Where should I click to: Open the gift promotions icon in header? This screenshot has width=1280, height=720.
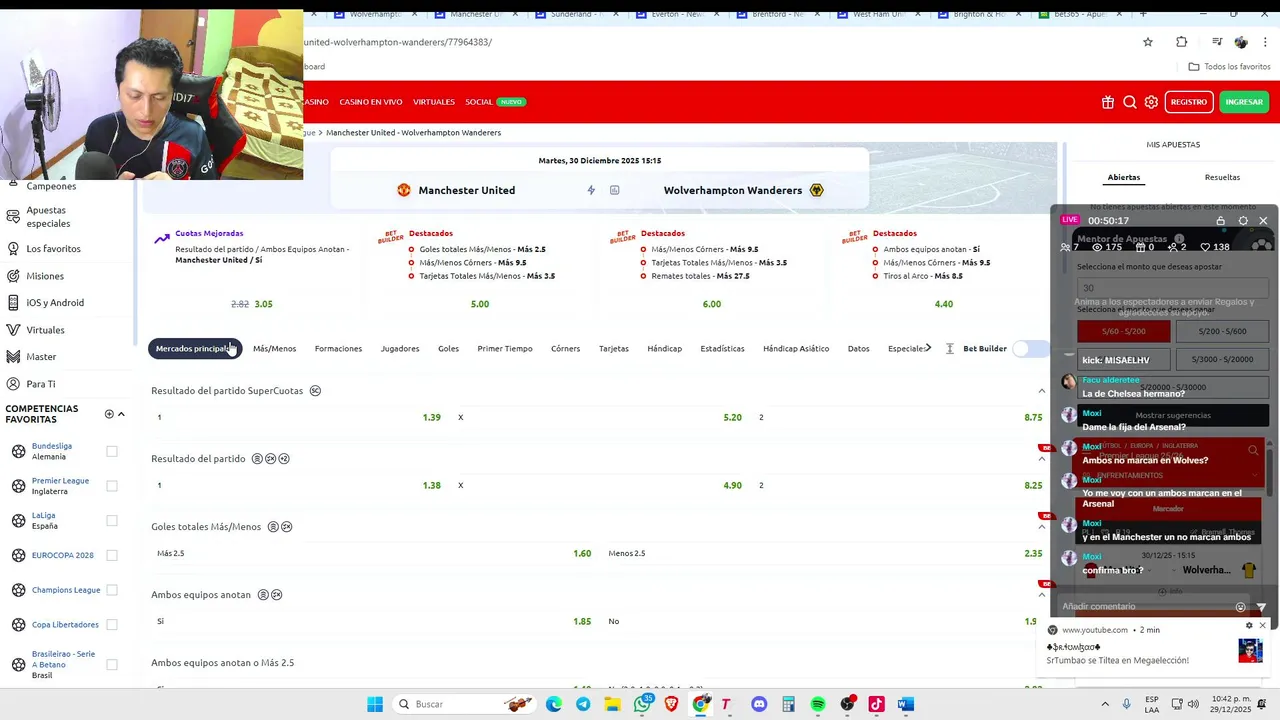1108,102
